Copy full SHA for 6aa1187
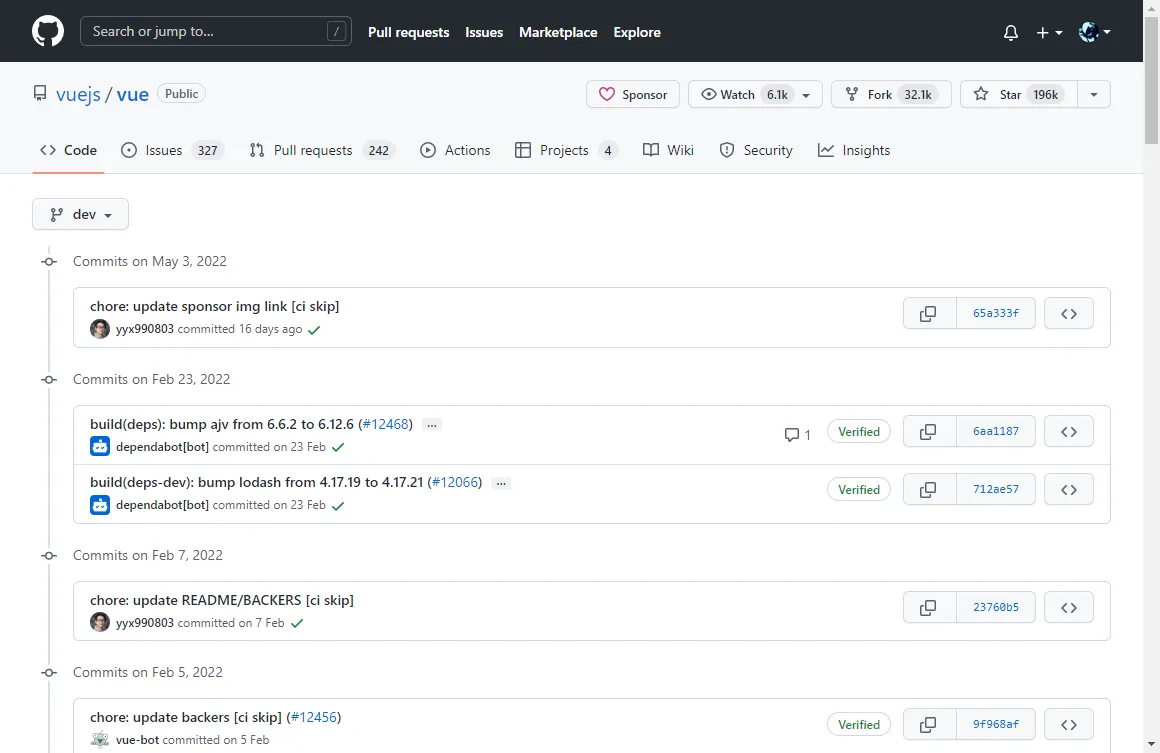The height and width of the screenshot is (753, 1160). 929,431
